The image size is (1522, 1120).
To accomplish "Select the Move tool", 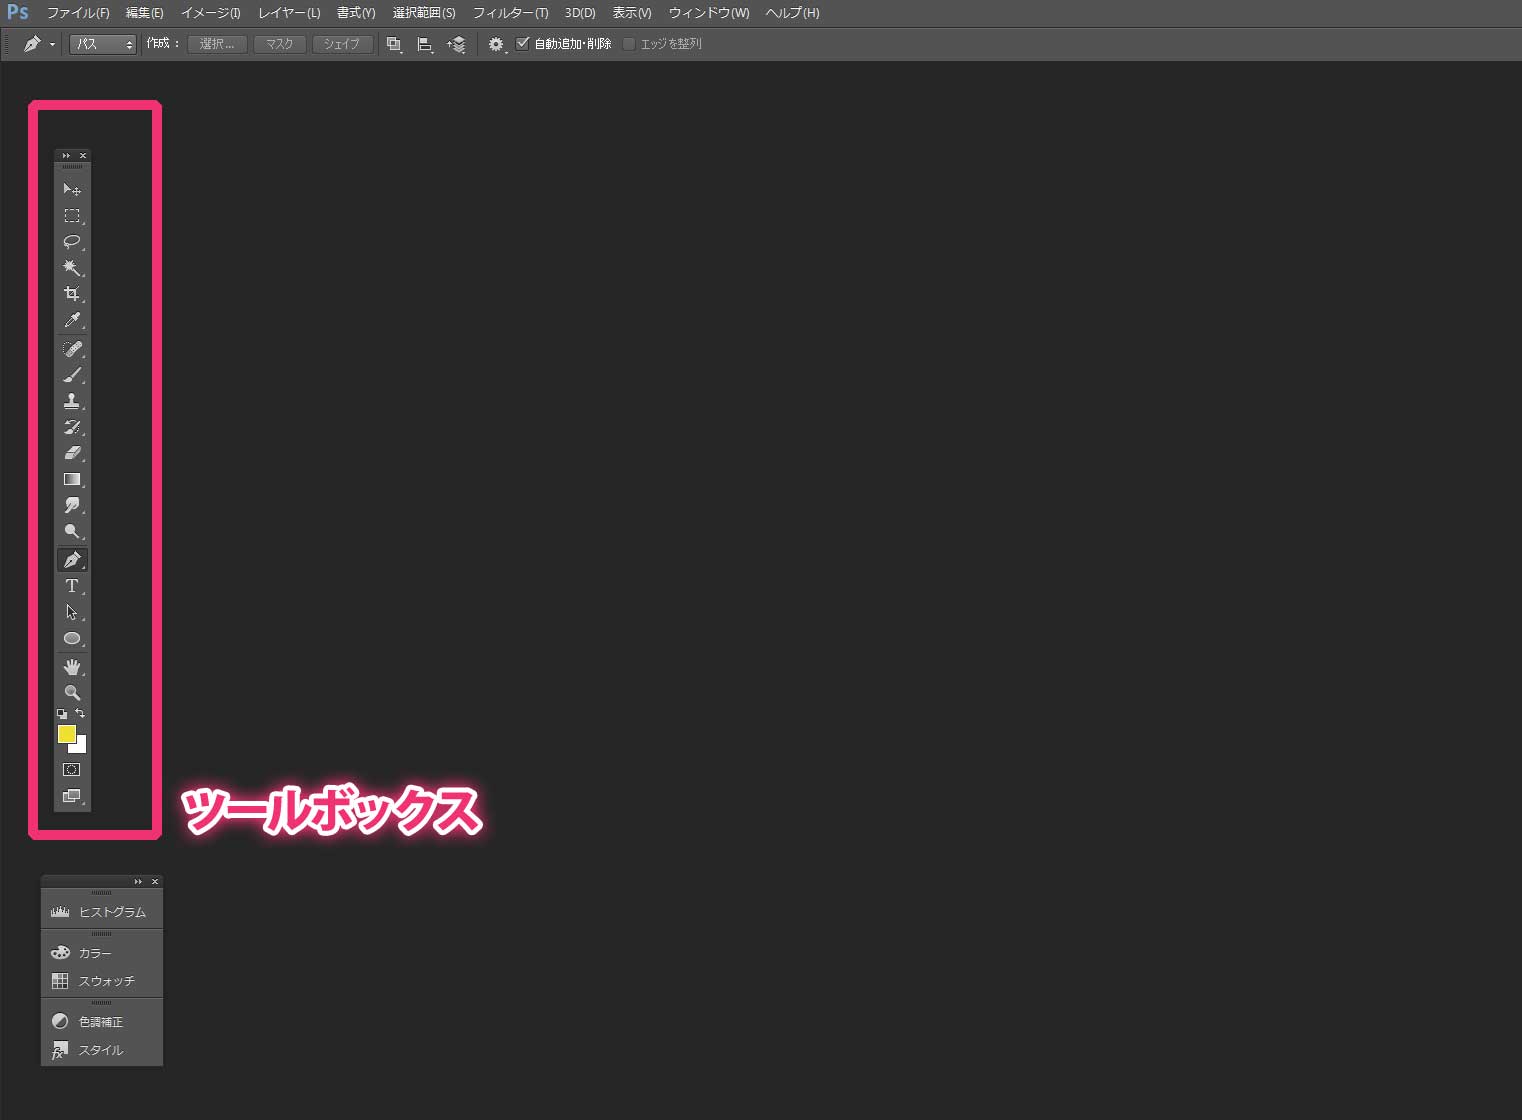I will (x=72, y=189).
